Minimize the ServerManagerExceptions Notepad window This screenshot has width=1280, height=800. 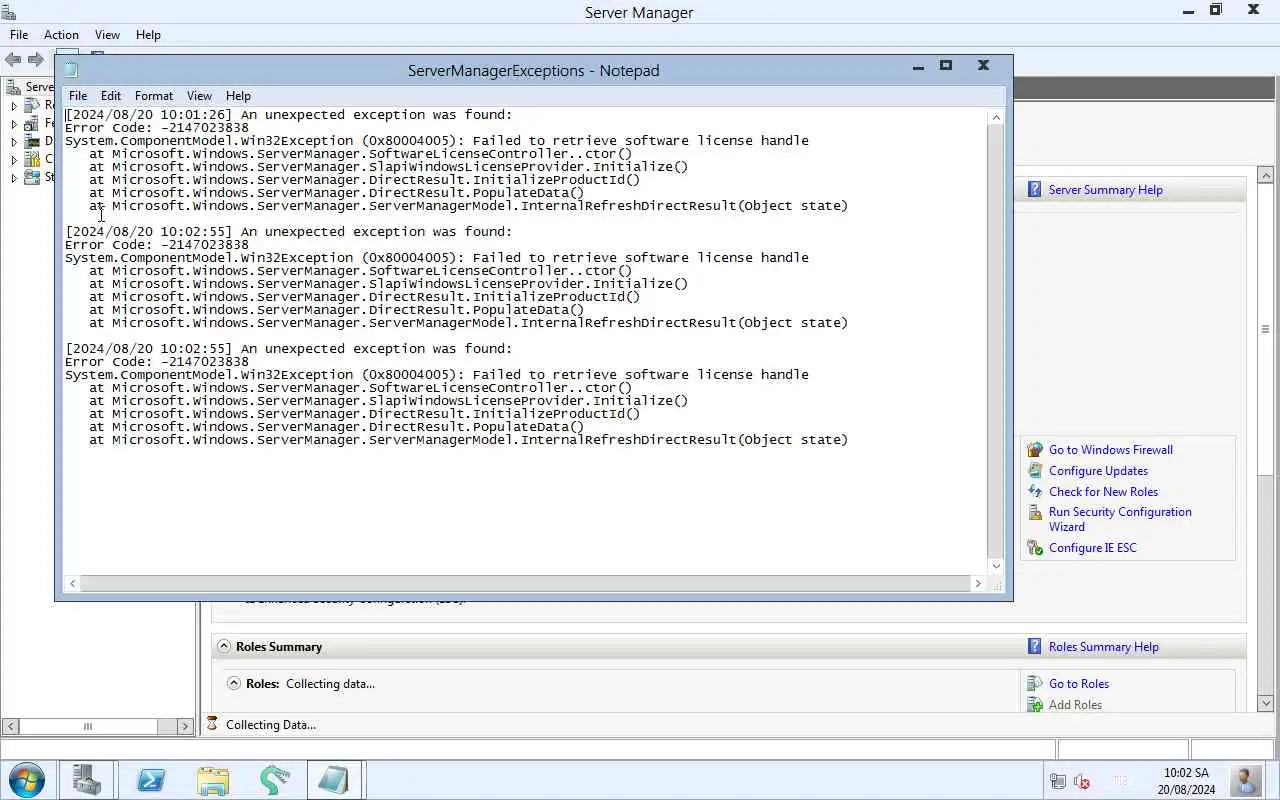(x=918, y=66)
